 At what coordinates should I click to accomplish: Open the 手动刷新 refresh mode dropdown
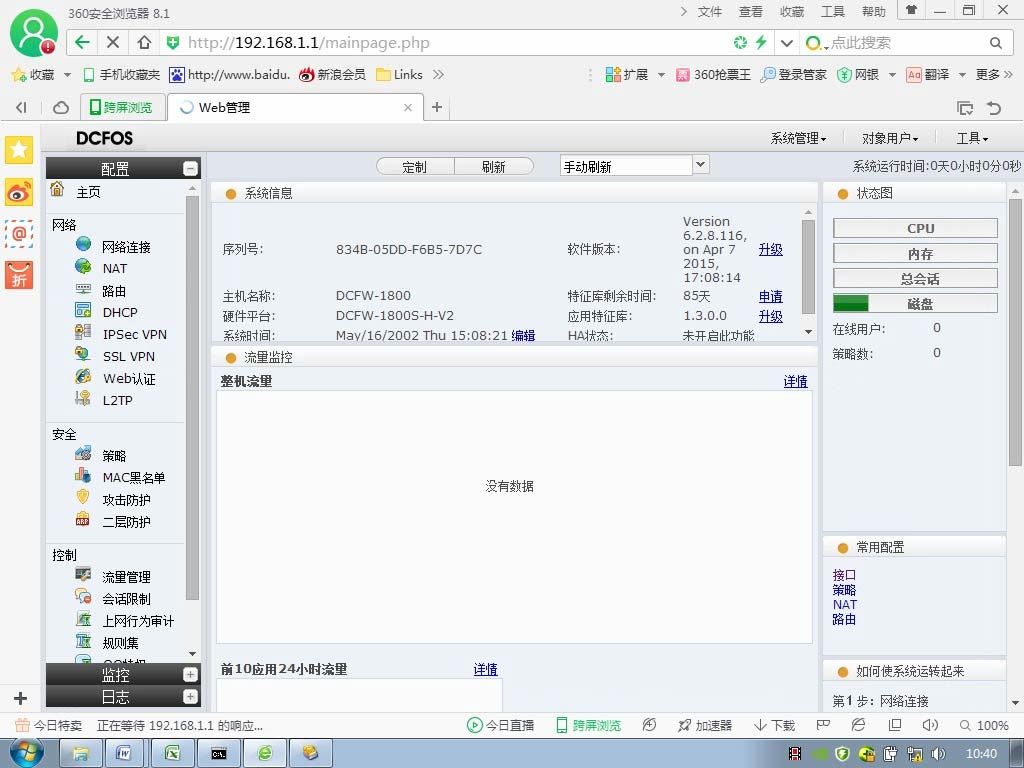click(701, 165)
